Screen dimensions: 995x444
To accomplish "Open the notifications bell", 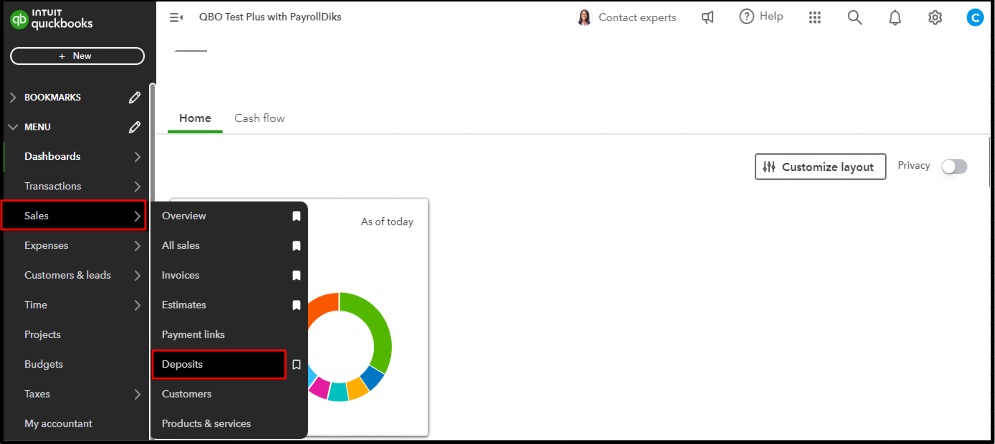I will point(895,18).
